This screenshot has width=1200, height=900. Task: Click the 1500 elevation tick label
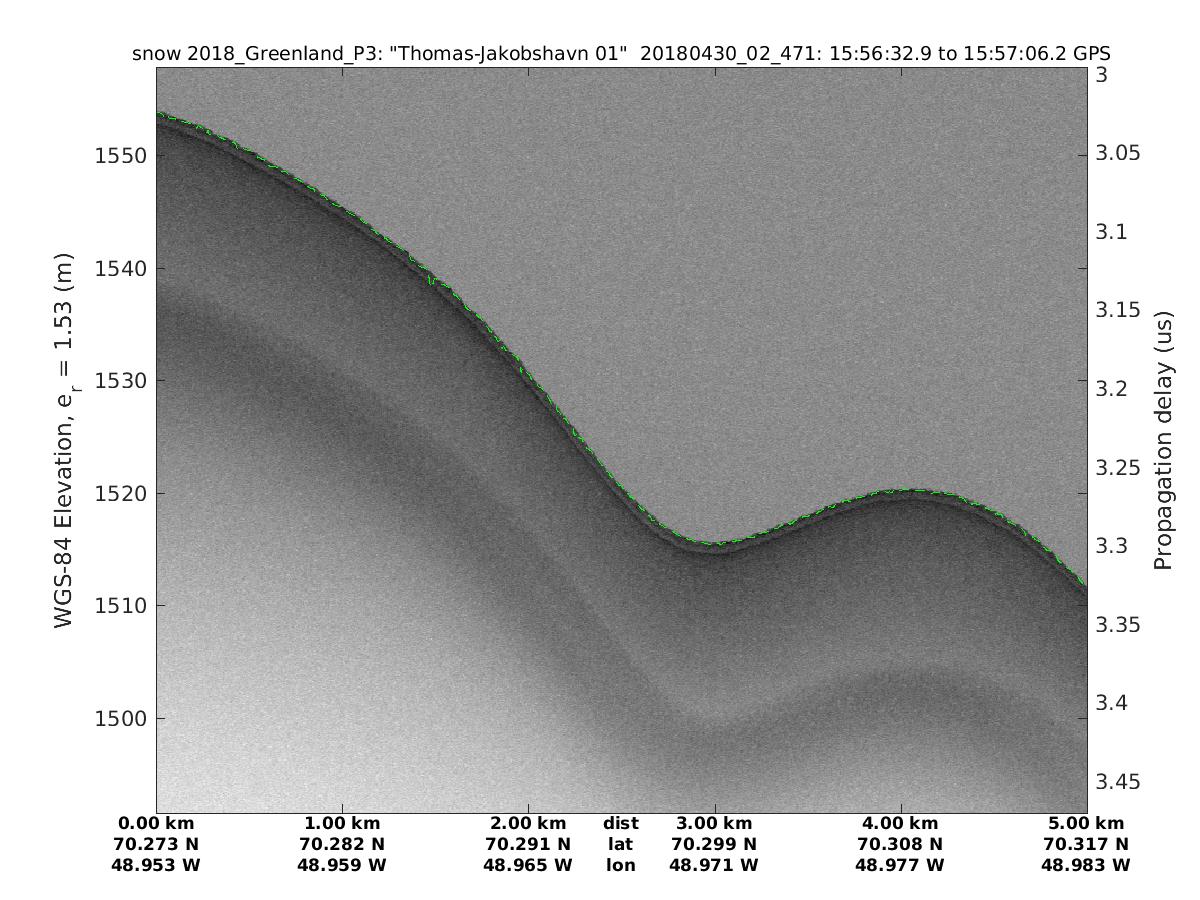(x=120, y=718)
